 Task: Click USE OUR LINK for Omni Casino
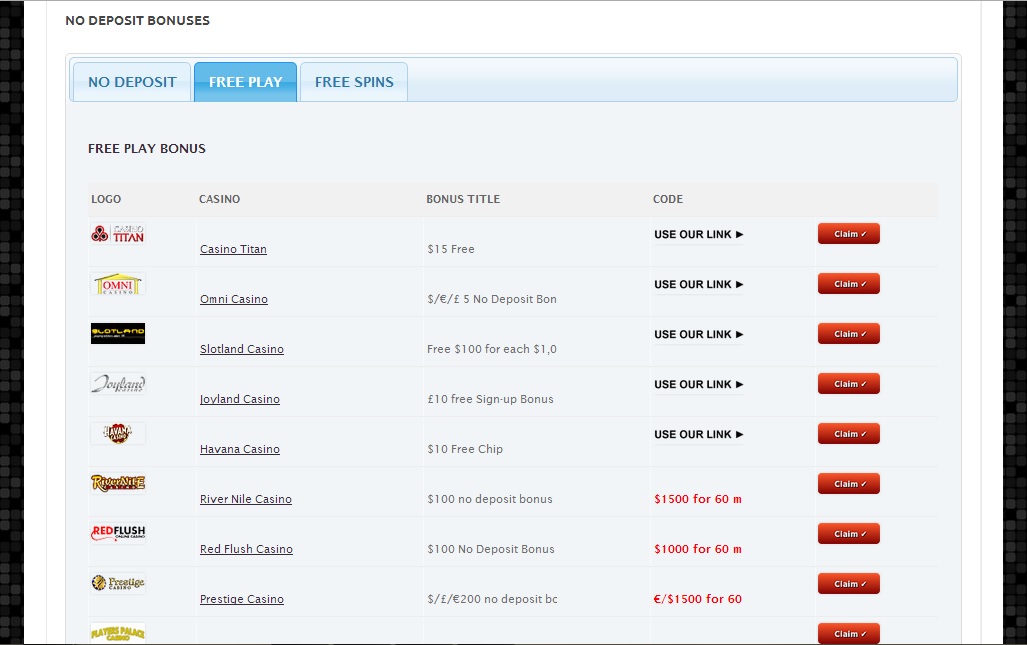point(699,284)
